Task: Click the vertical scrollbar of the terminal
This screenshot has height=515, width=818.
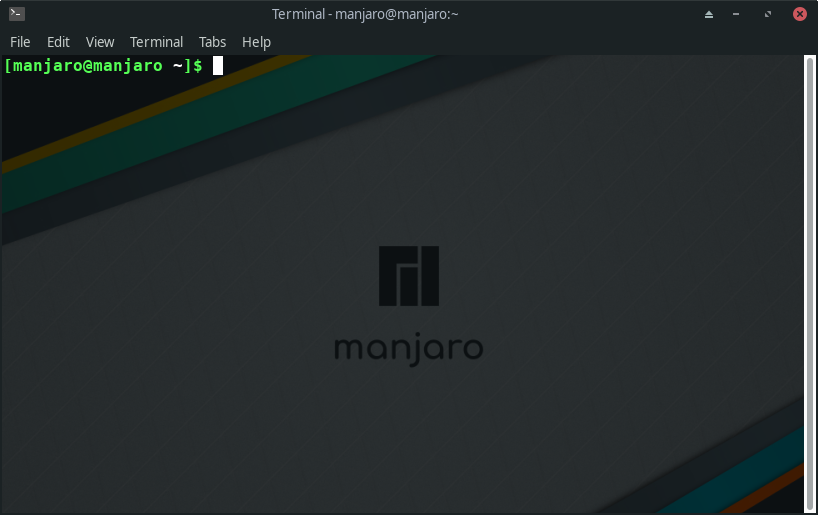Action: tap(810, 284)
